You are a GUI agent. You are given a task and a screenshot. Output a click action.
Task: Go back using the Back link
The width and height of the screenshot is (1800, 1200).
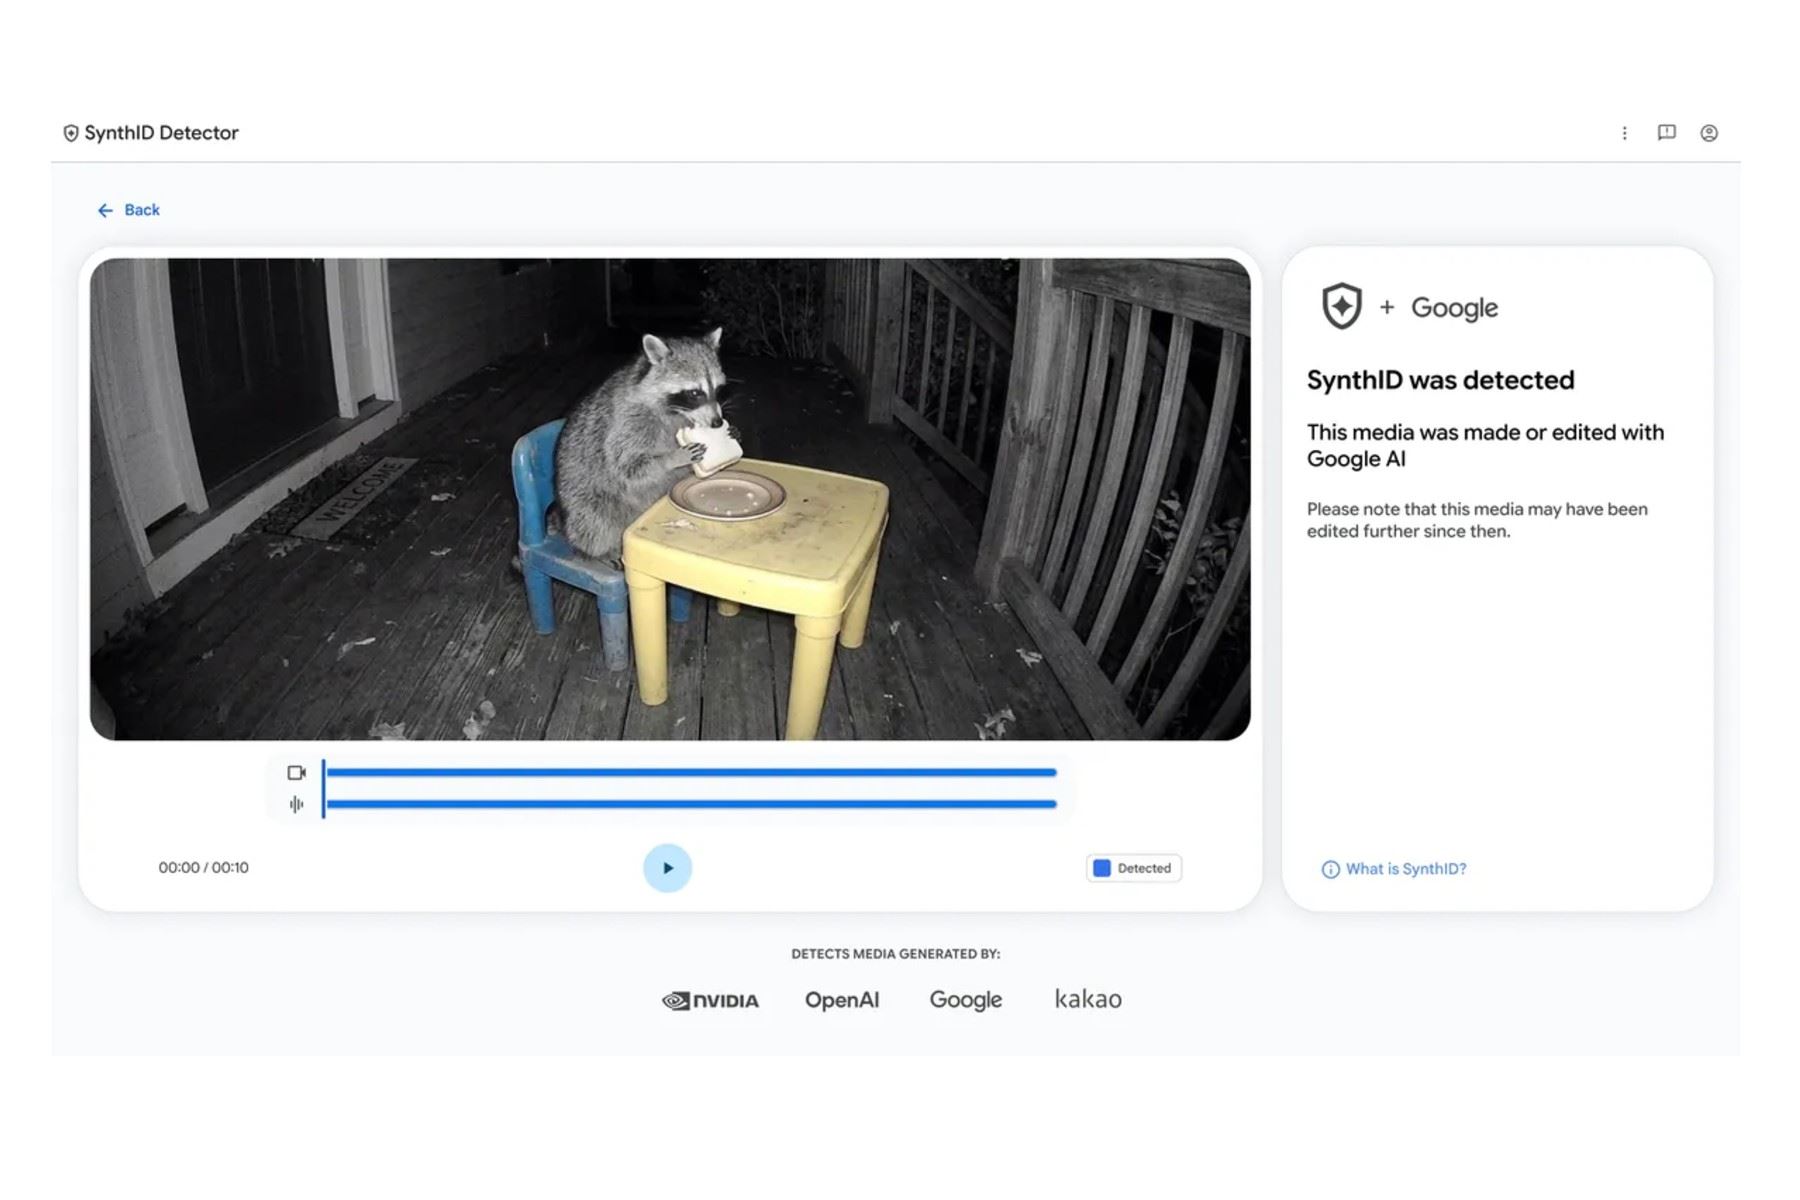[128, 210]
